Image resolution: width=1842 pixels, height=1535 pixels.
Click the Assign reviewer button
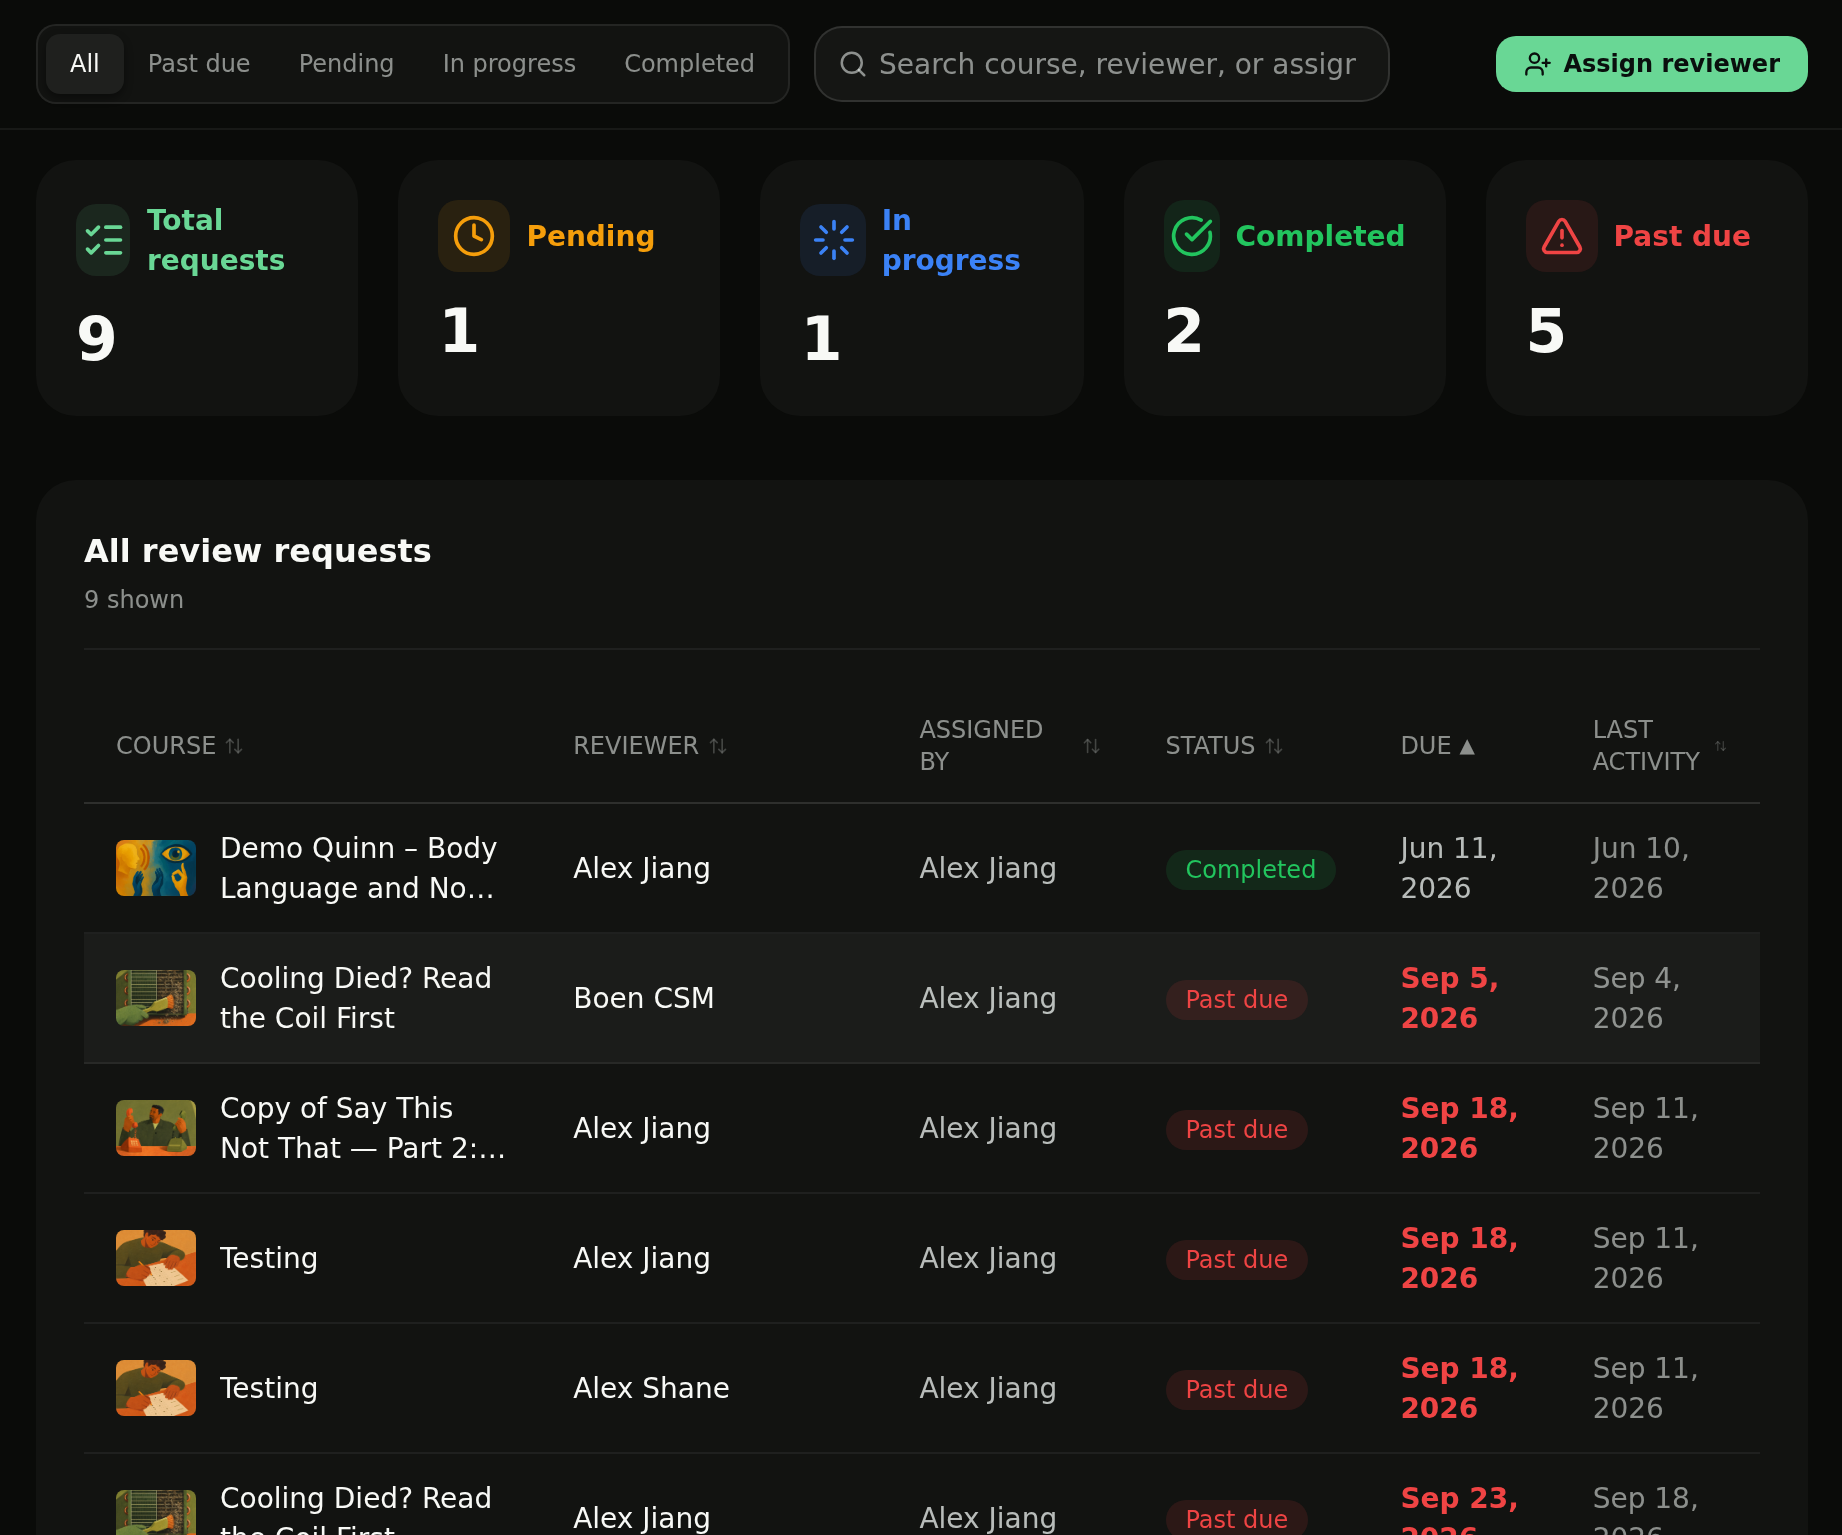click(1651, 64)
